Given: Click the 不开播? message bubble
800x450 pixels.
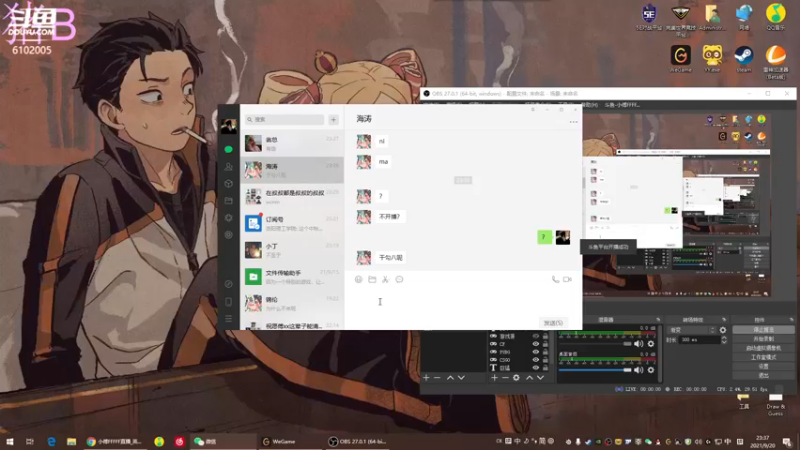Looking at the screenshot, I should pyautogui.click(x=390, y=217).
